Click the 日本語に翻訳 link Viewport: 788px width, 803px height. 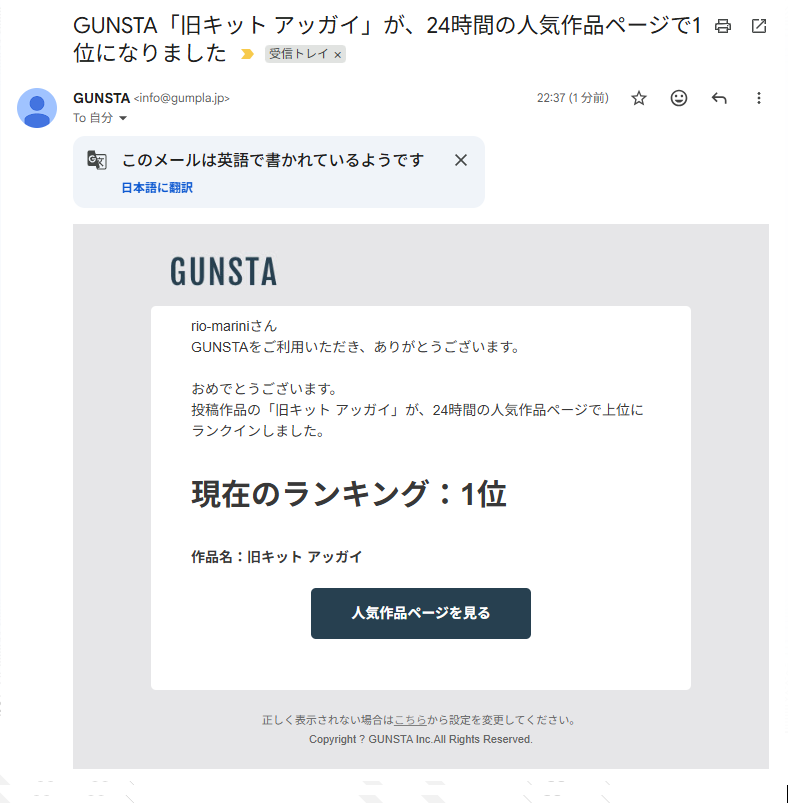click(x=157, y=188)
